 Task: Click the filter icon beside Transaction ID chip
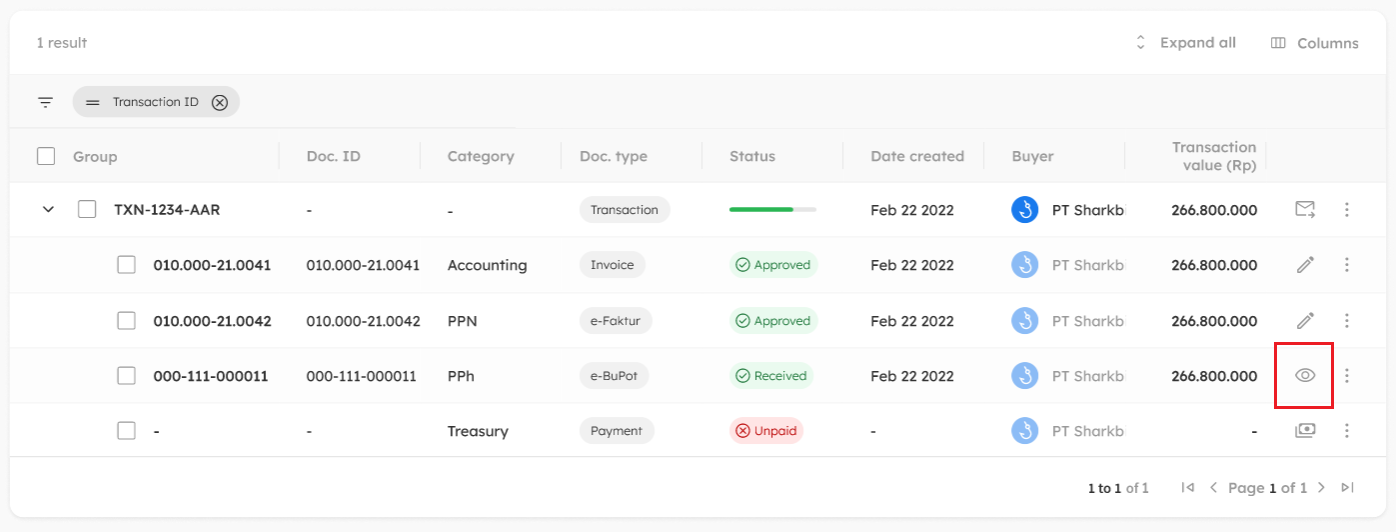45,102
